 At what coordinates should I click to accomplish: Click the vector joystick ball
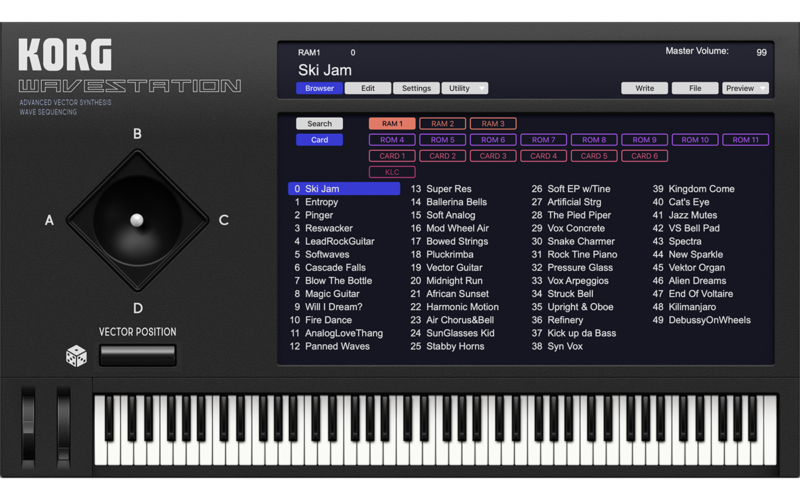pos(137,220)
